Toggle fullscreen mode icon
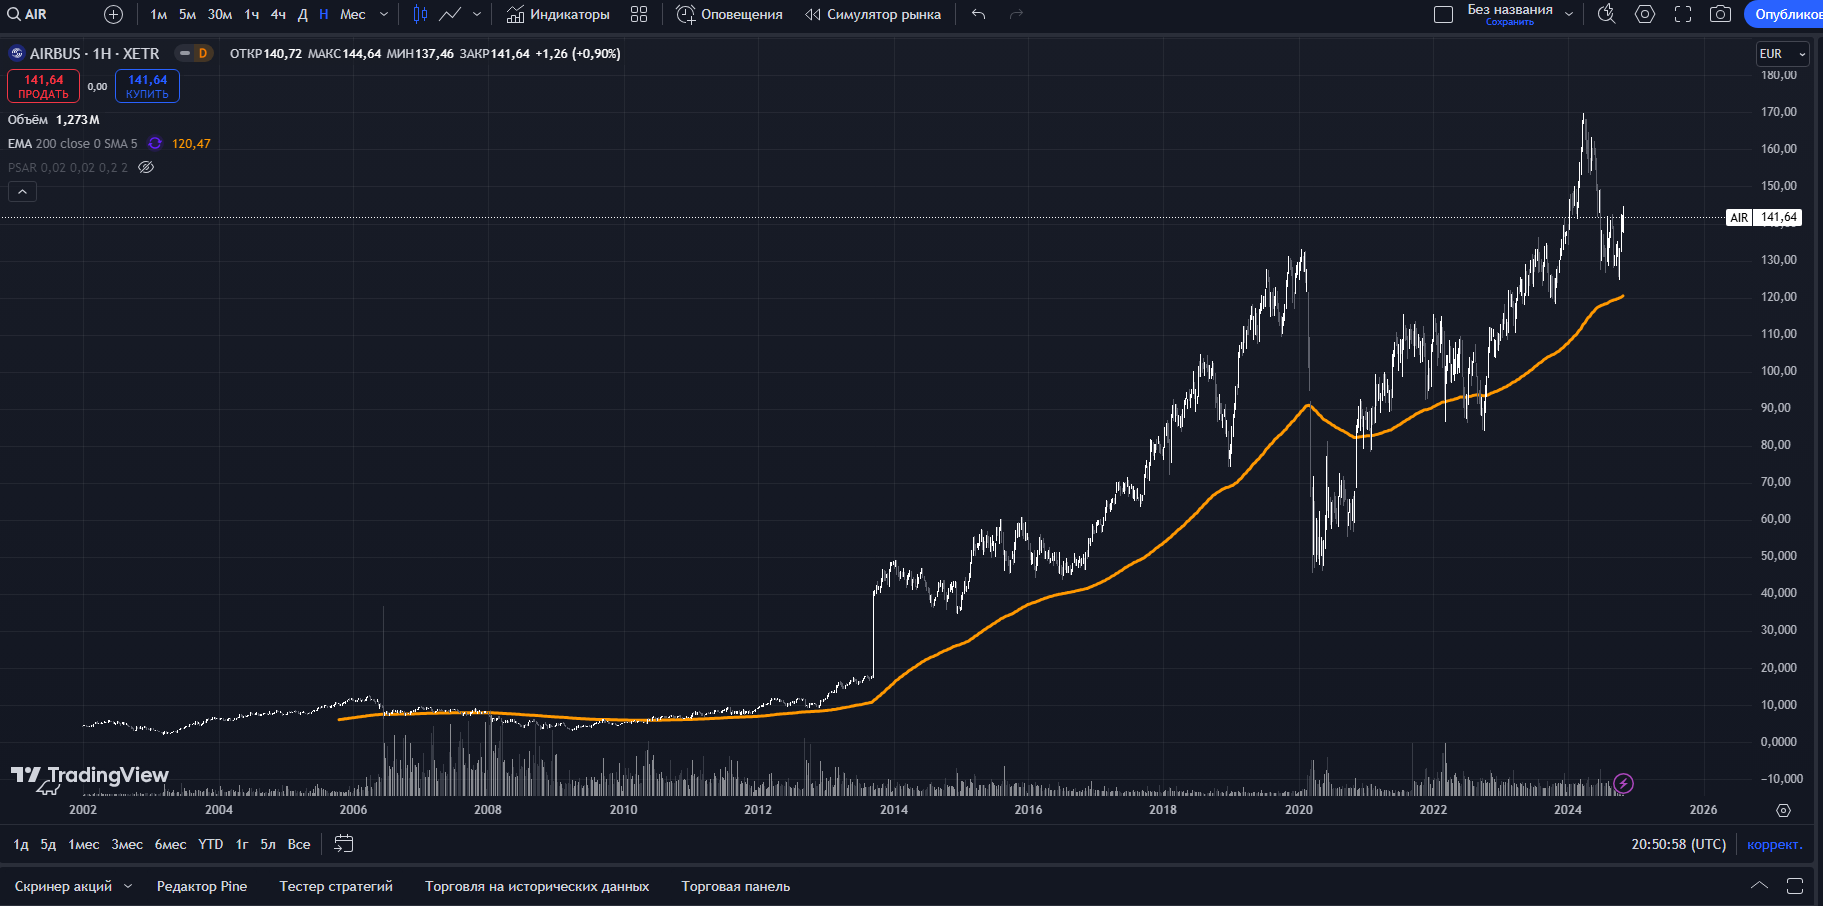Image resolution: width=1823 pixels, height=906 pixels. [x=1683, y=14]
